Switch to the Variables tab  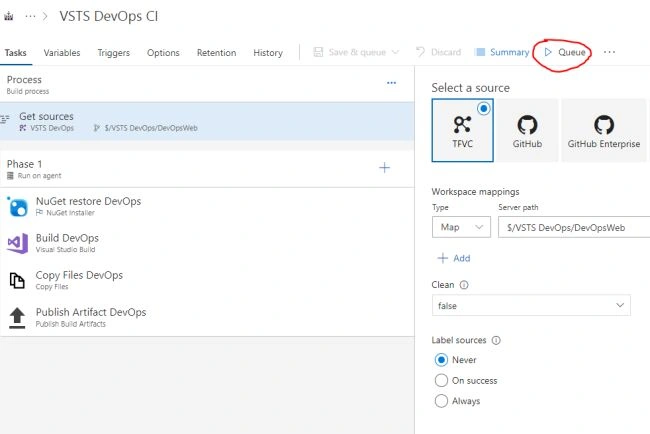[62, 53]
